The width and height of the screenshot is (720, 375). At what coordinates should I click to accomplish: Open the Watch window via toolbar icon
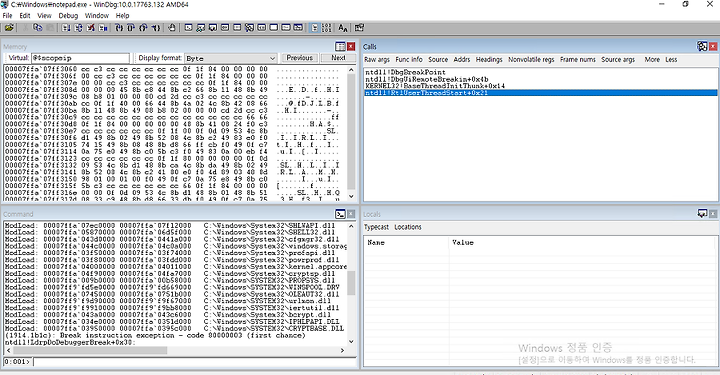click(x=201, y=28)
